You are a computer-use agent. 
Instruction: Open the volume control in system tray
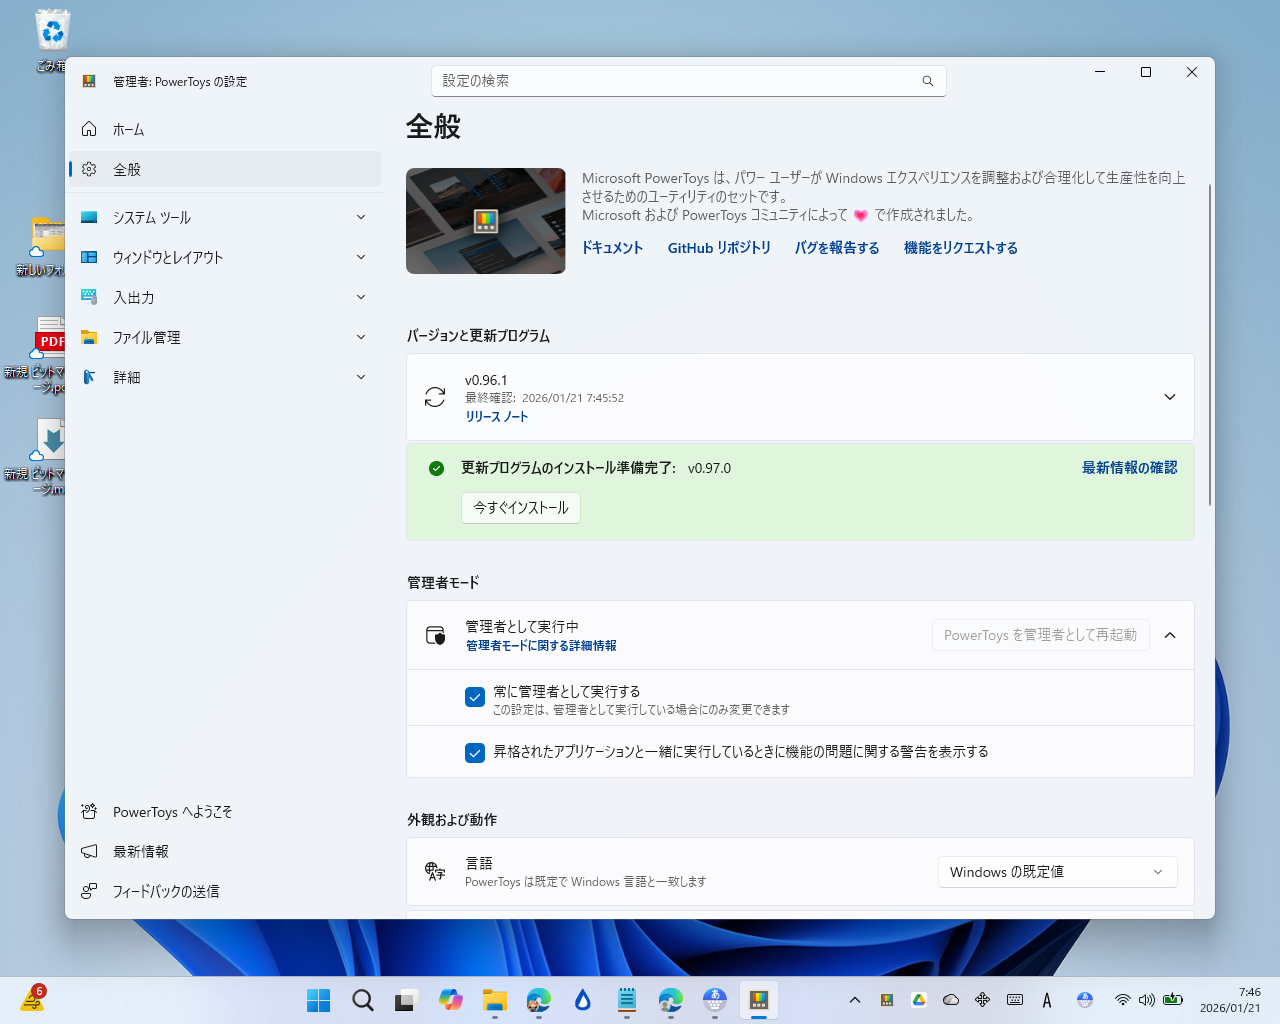[1147, 1000]
